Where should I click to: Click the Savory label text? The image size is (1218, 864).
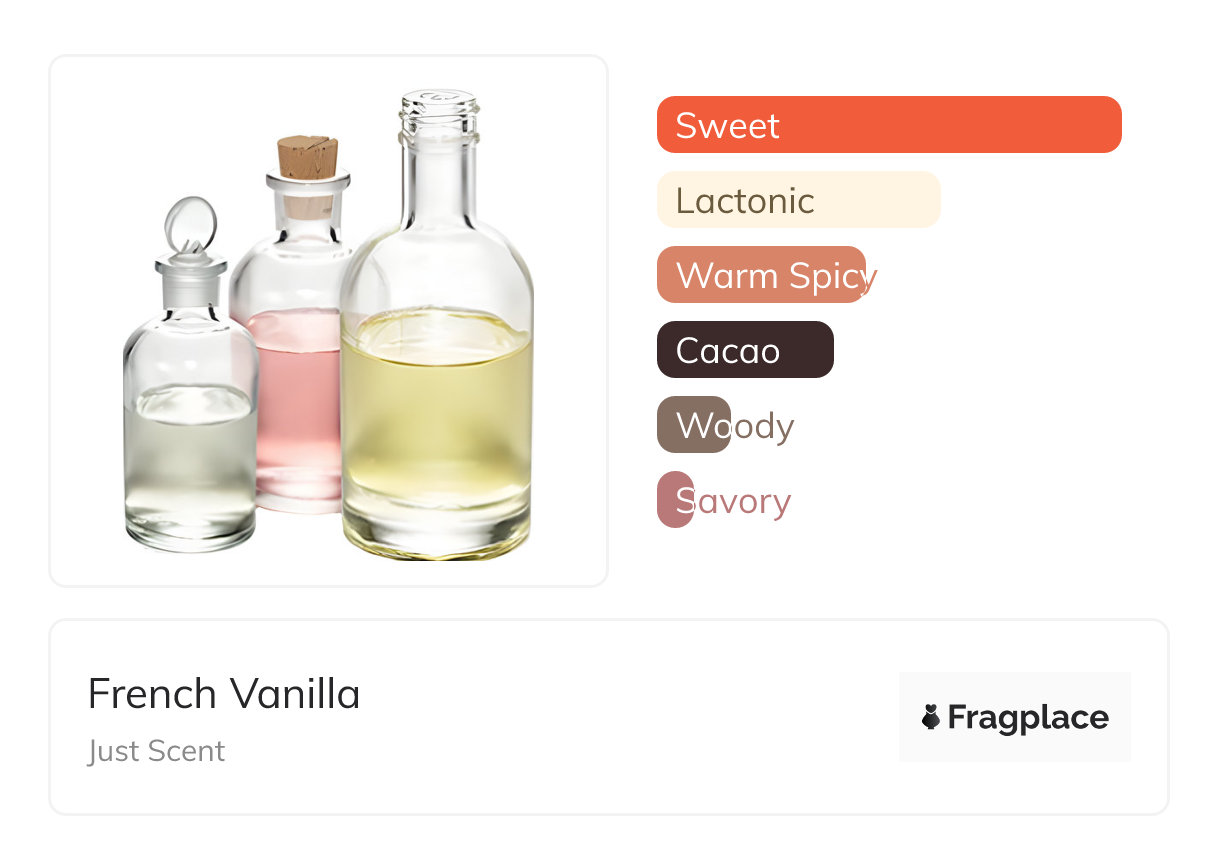click(x=745, y=501)
